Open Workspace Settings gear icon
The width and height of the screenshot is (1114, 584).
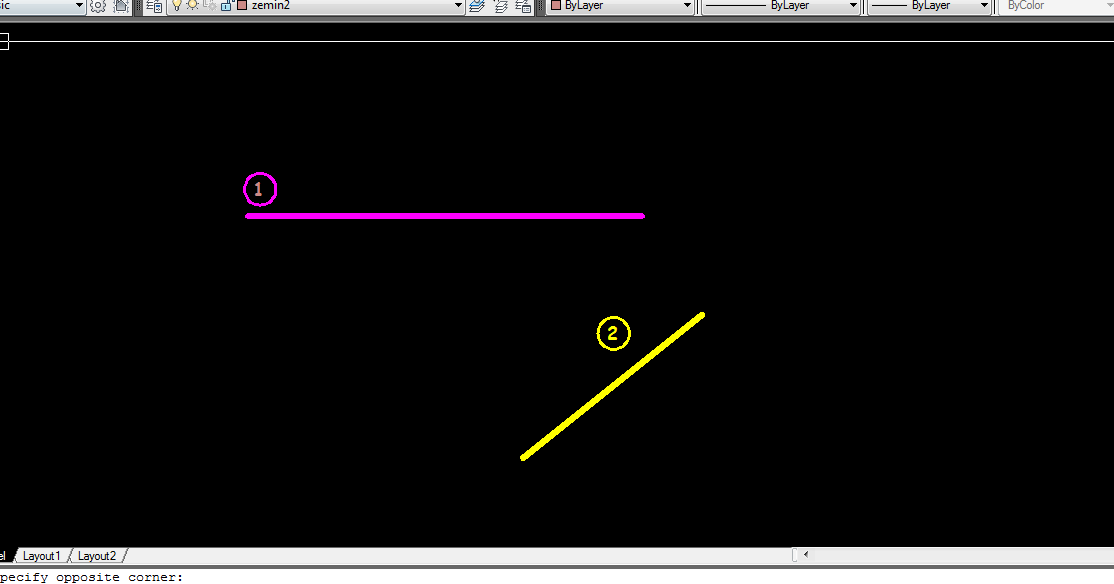(98, 6)
